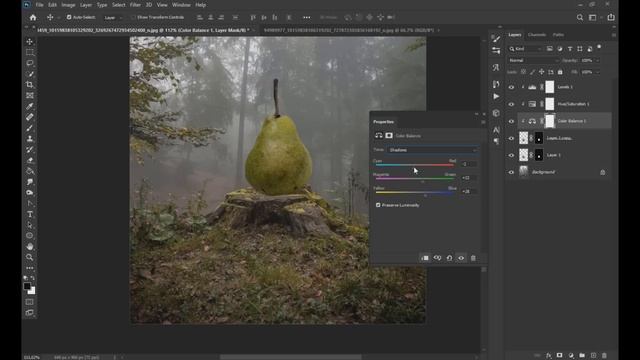Add a layer mask in Layers panel

click(x=560, y=356)
